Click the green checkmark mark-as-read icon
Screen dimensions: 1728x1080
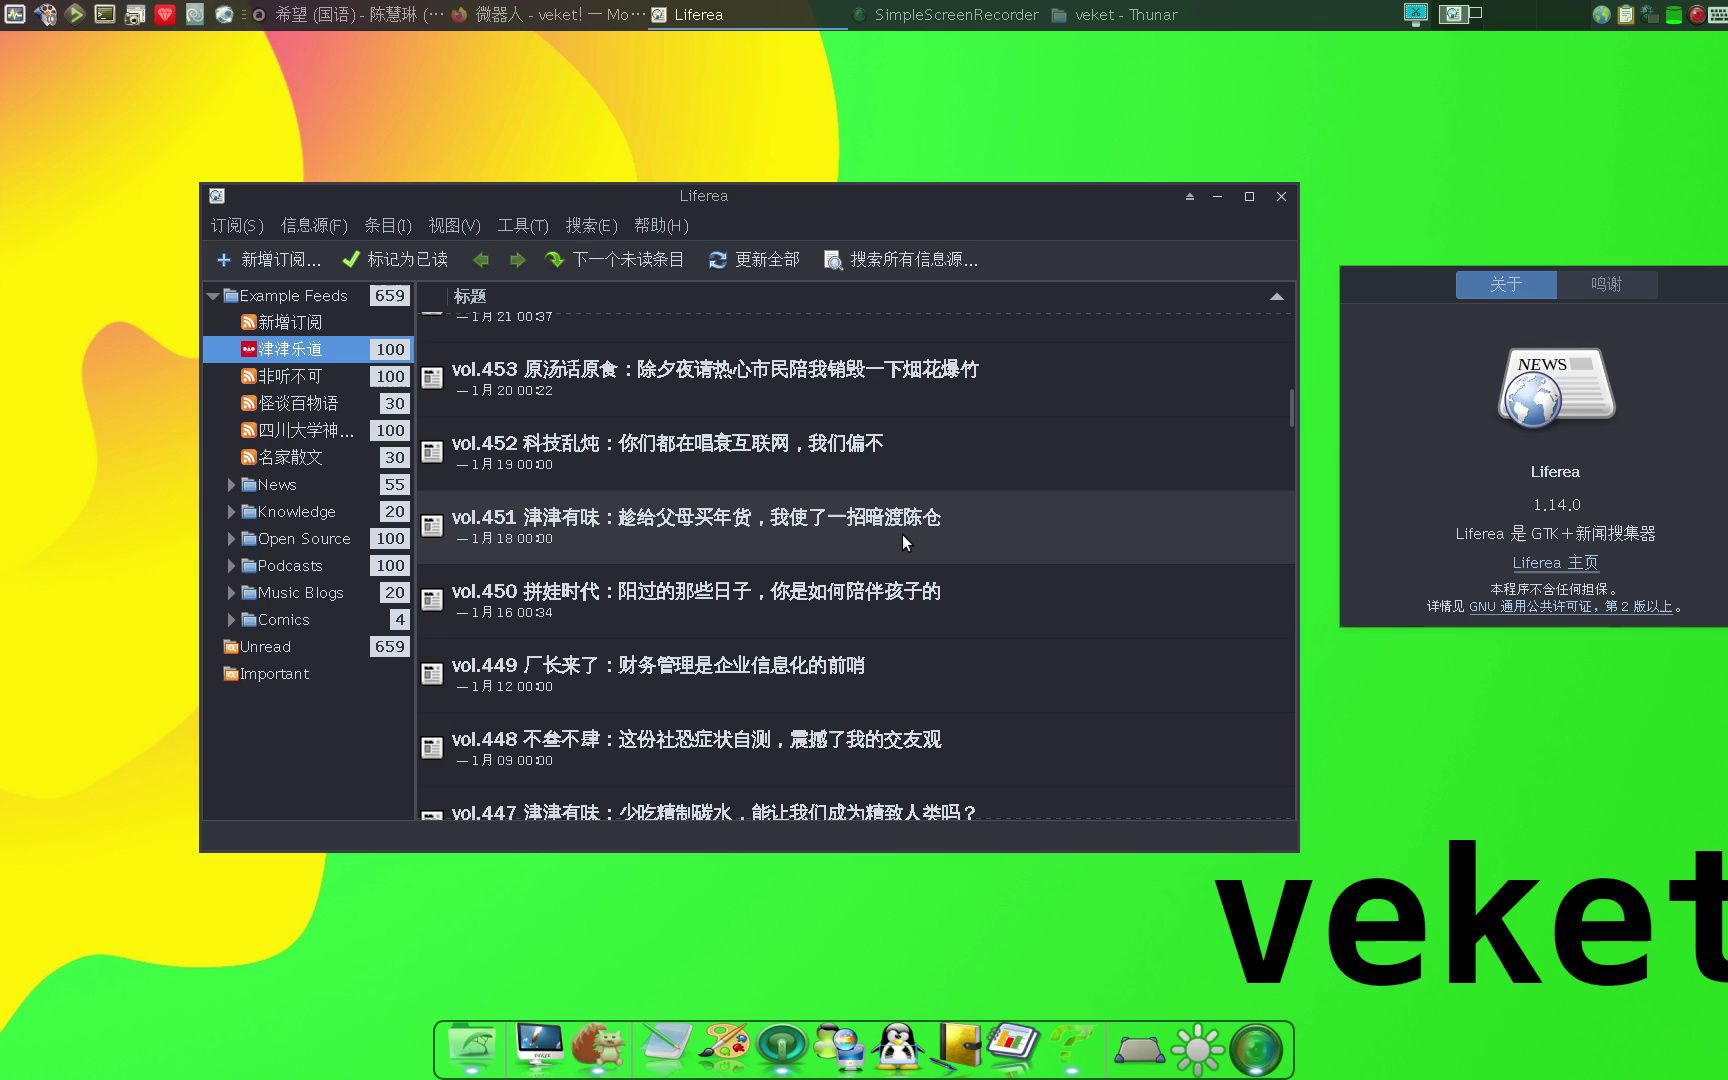(351, 260)
